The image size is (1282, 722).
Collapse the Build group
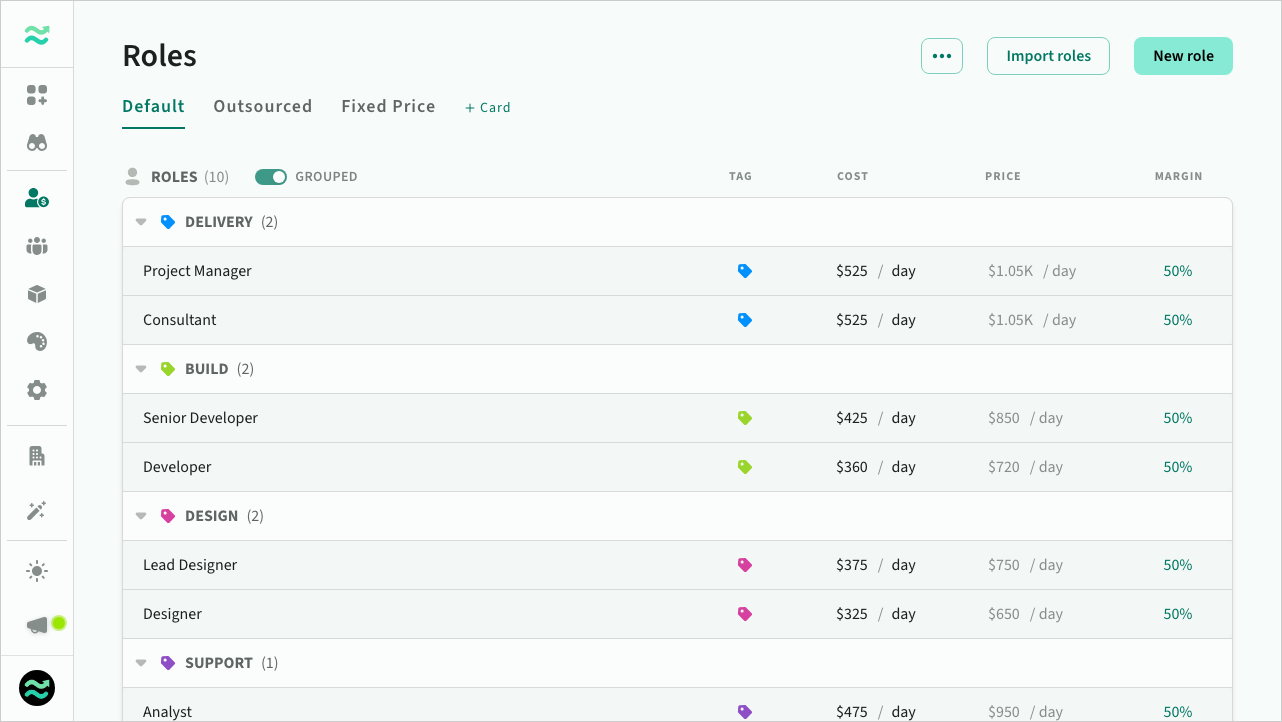click(x=141, y=369)
